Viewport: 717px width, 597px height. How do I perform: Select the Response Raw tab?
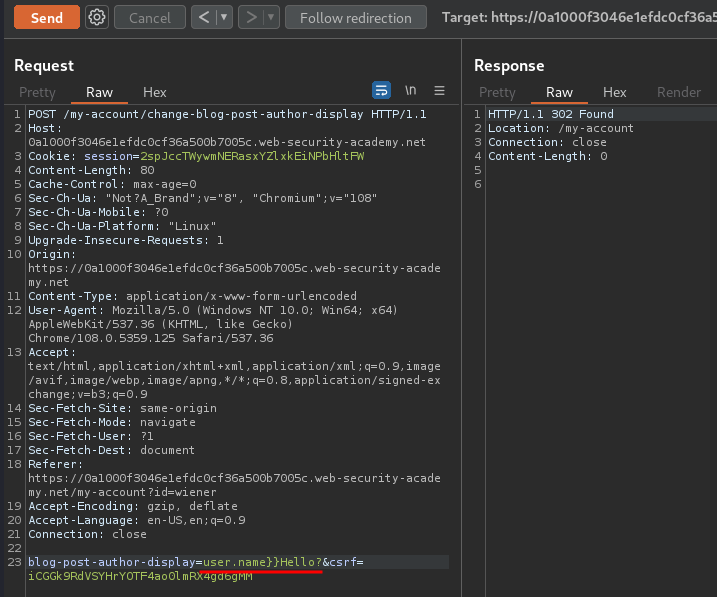(x=559, y=92)
